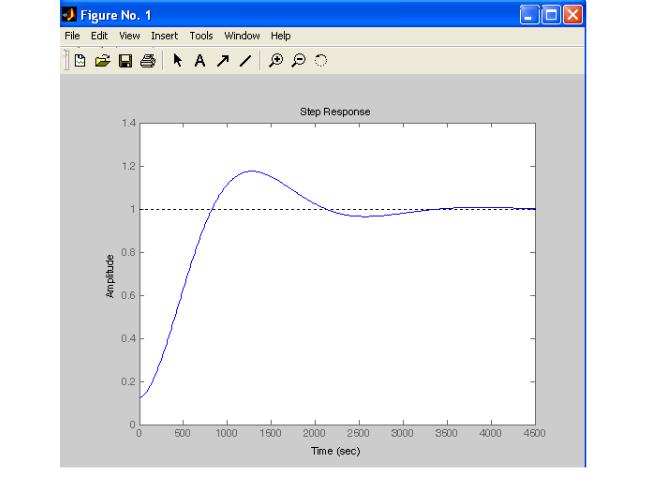Click the 'Time (sec)' x-axis label
Viewport: 646px width, 489px height.
pyautogui.click(x=335, y=451)
